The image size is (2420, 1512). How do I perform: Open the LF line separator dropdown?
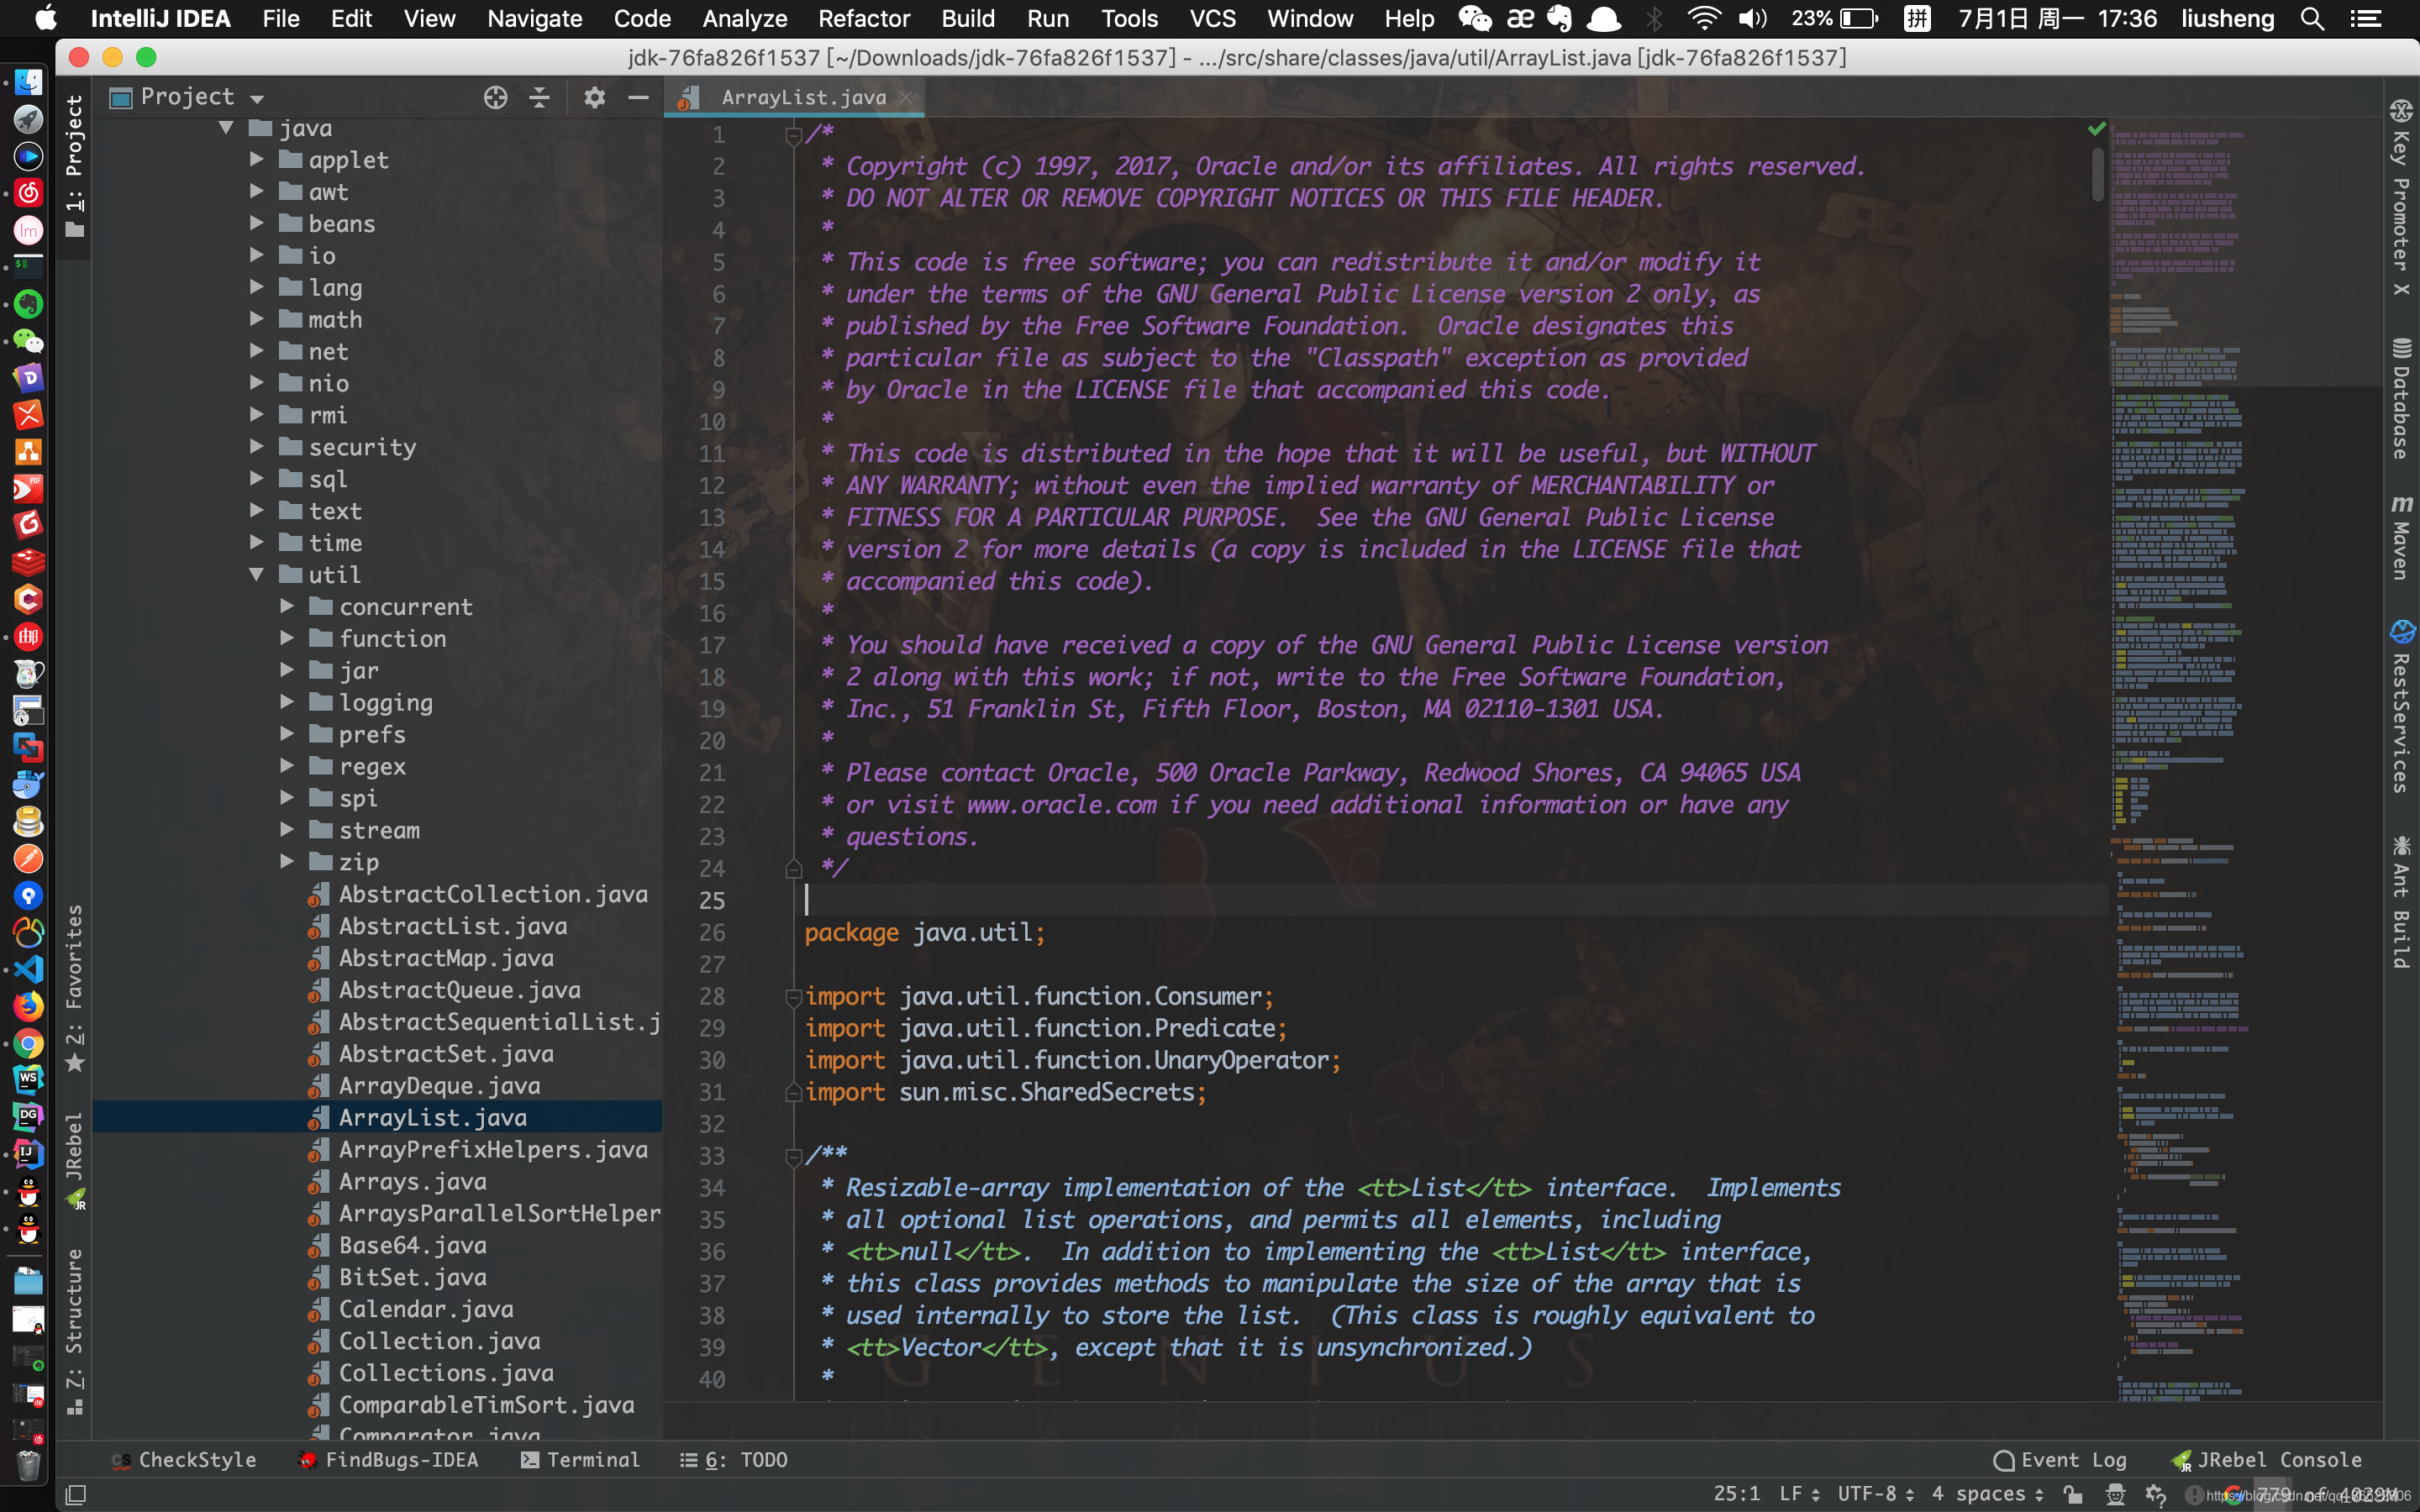point(1799,1494)
